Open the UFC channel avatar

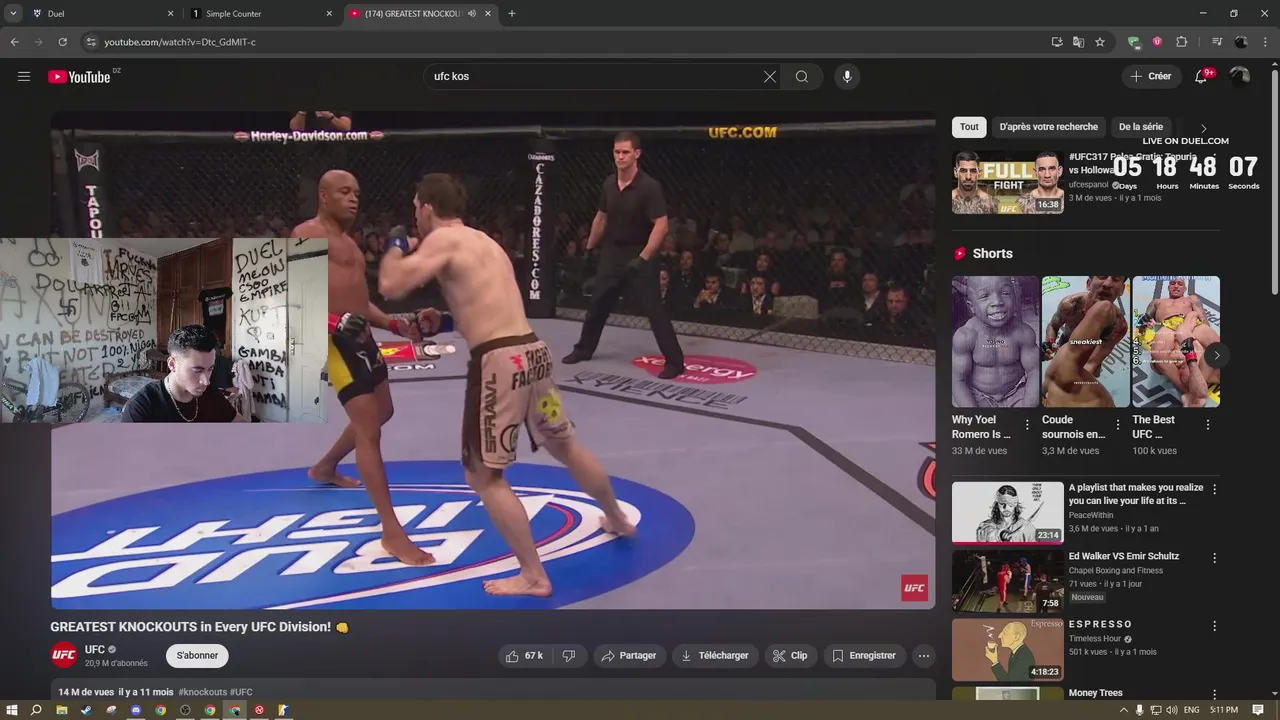tap(64, 656)
